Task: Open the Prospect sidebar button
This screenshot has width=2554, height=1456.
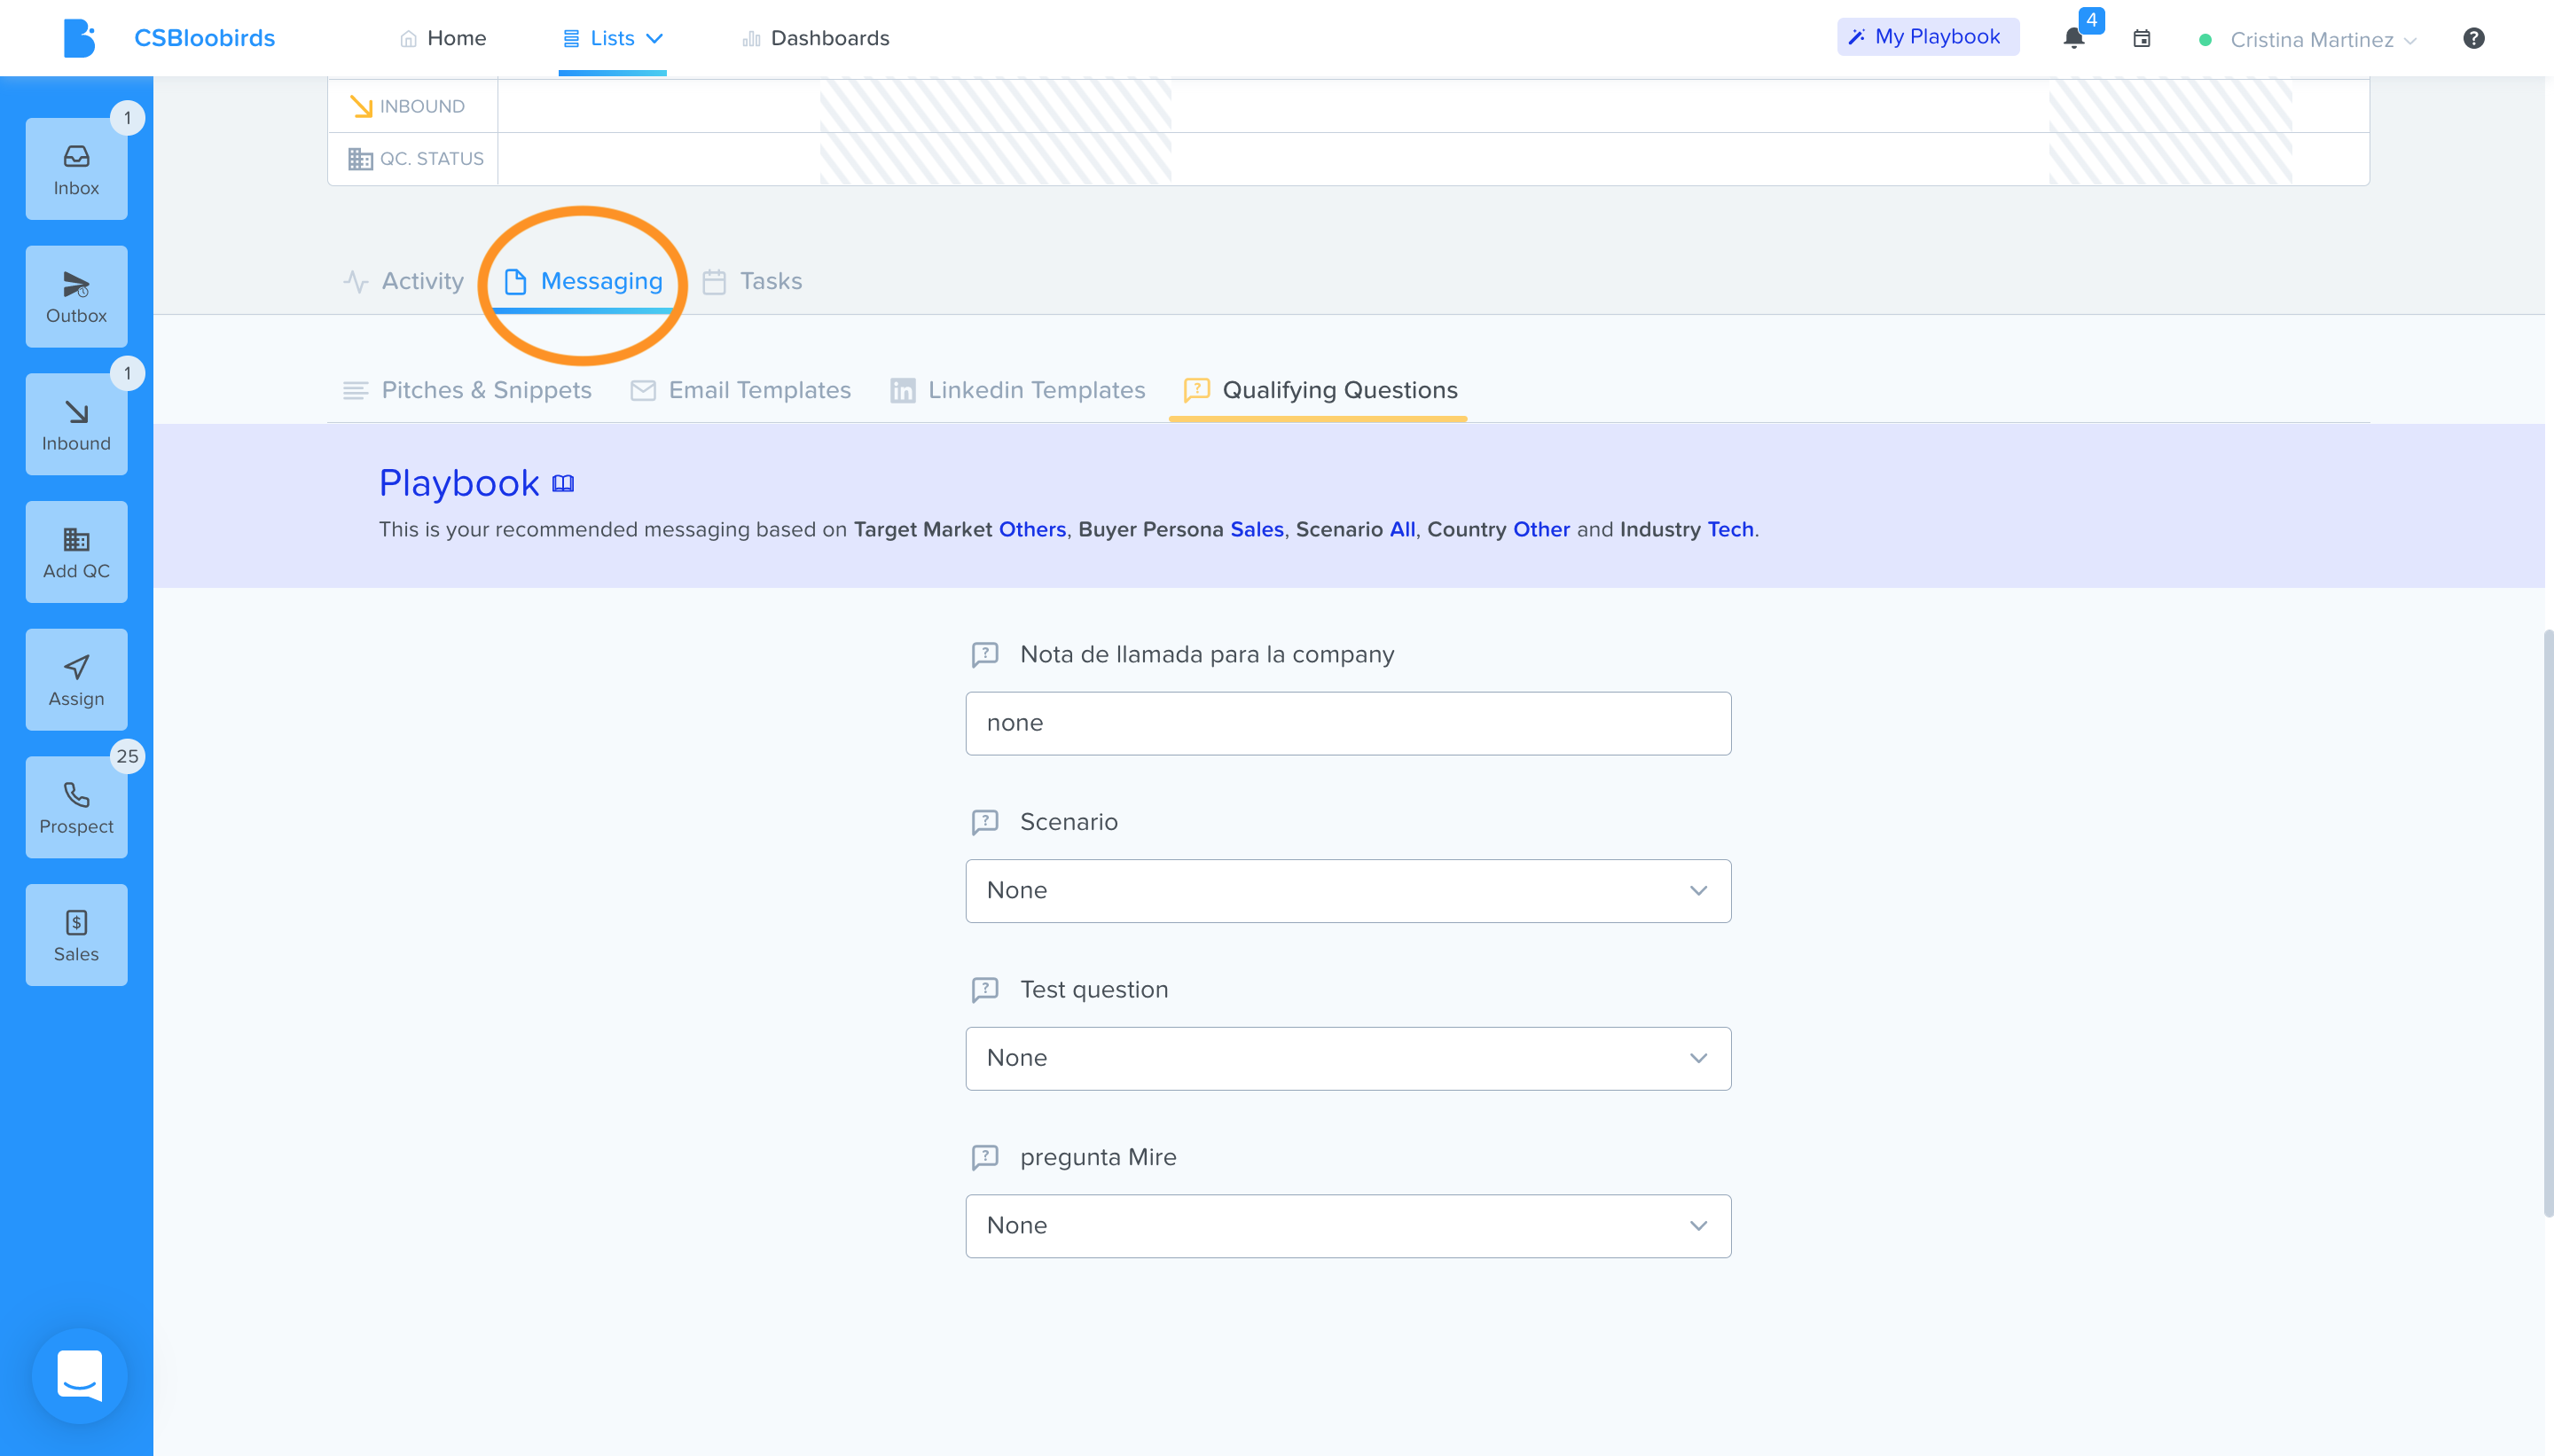Action: click(76, 808)
